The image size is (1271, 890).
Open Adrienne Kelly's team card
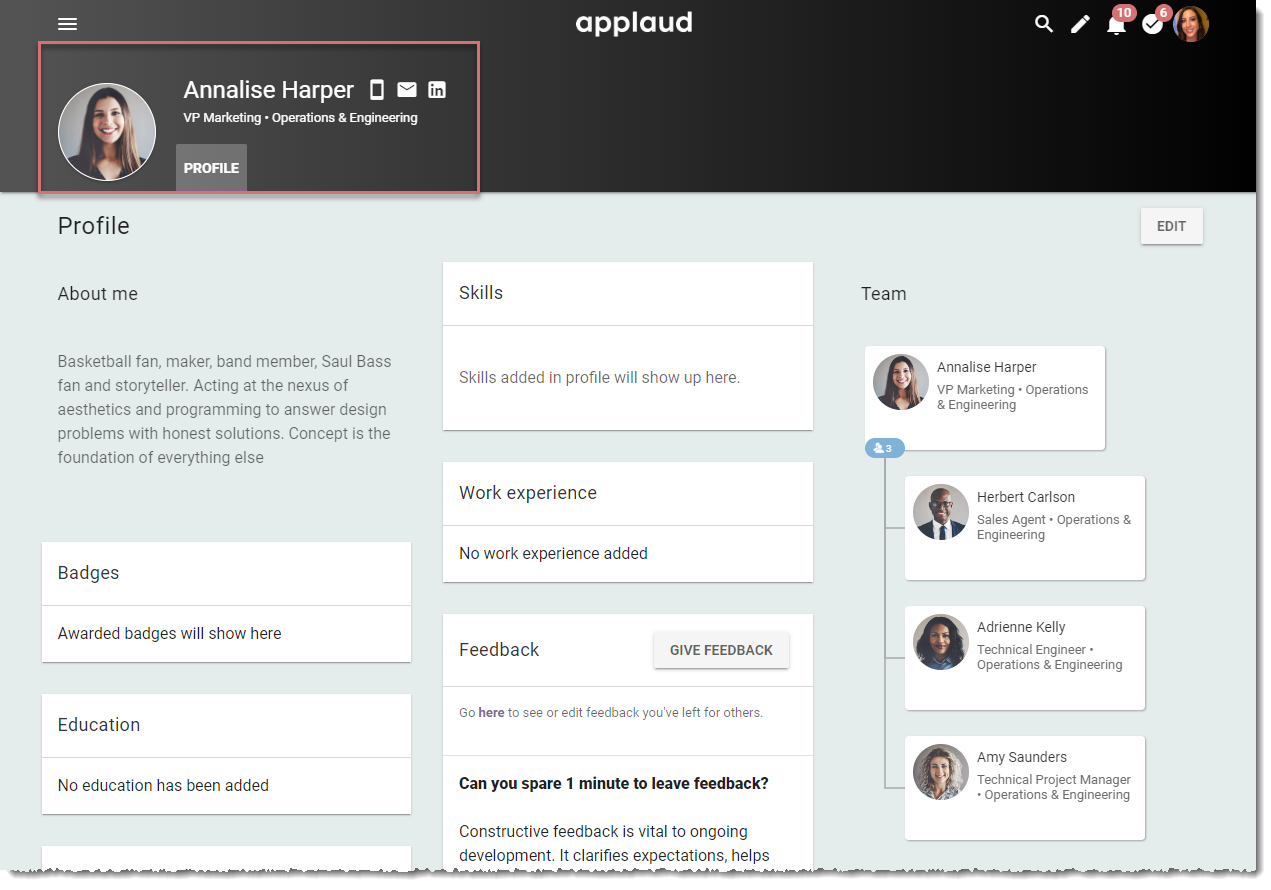[1025, 658]
